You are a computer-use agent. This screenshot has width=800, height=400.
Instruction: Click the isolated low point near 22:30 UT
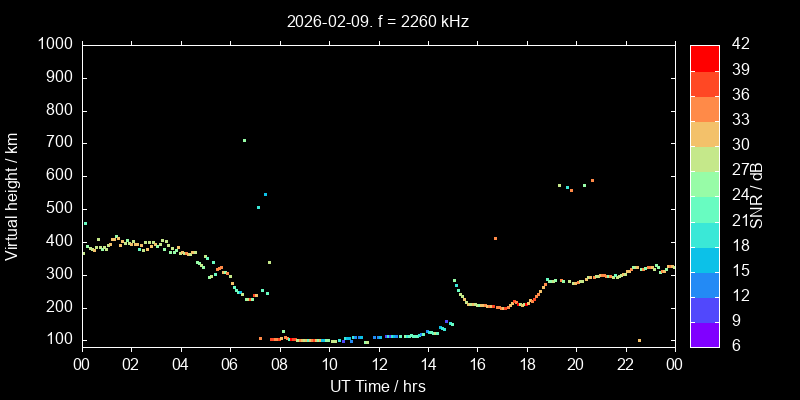click(639, 340)
